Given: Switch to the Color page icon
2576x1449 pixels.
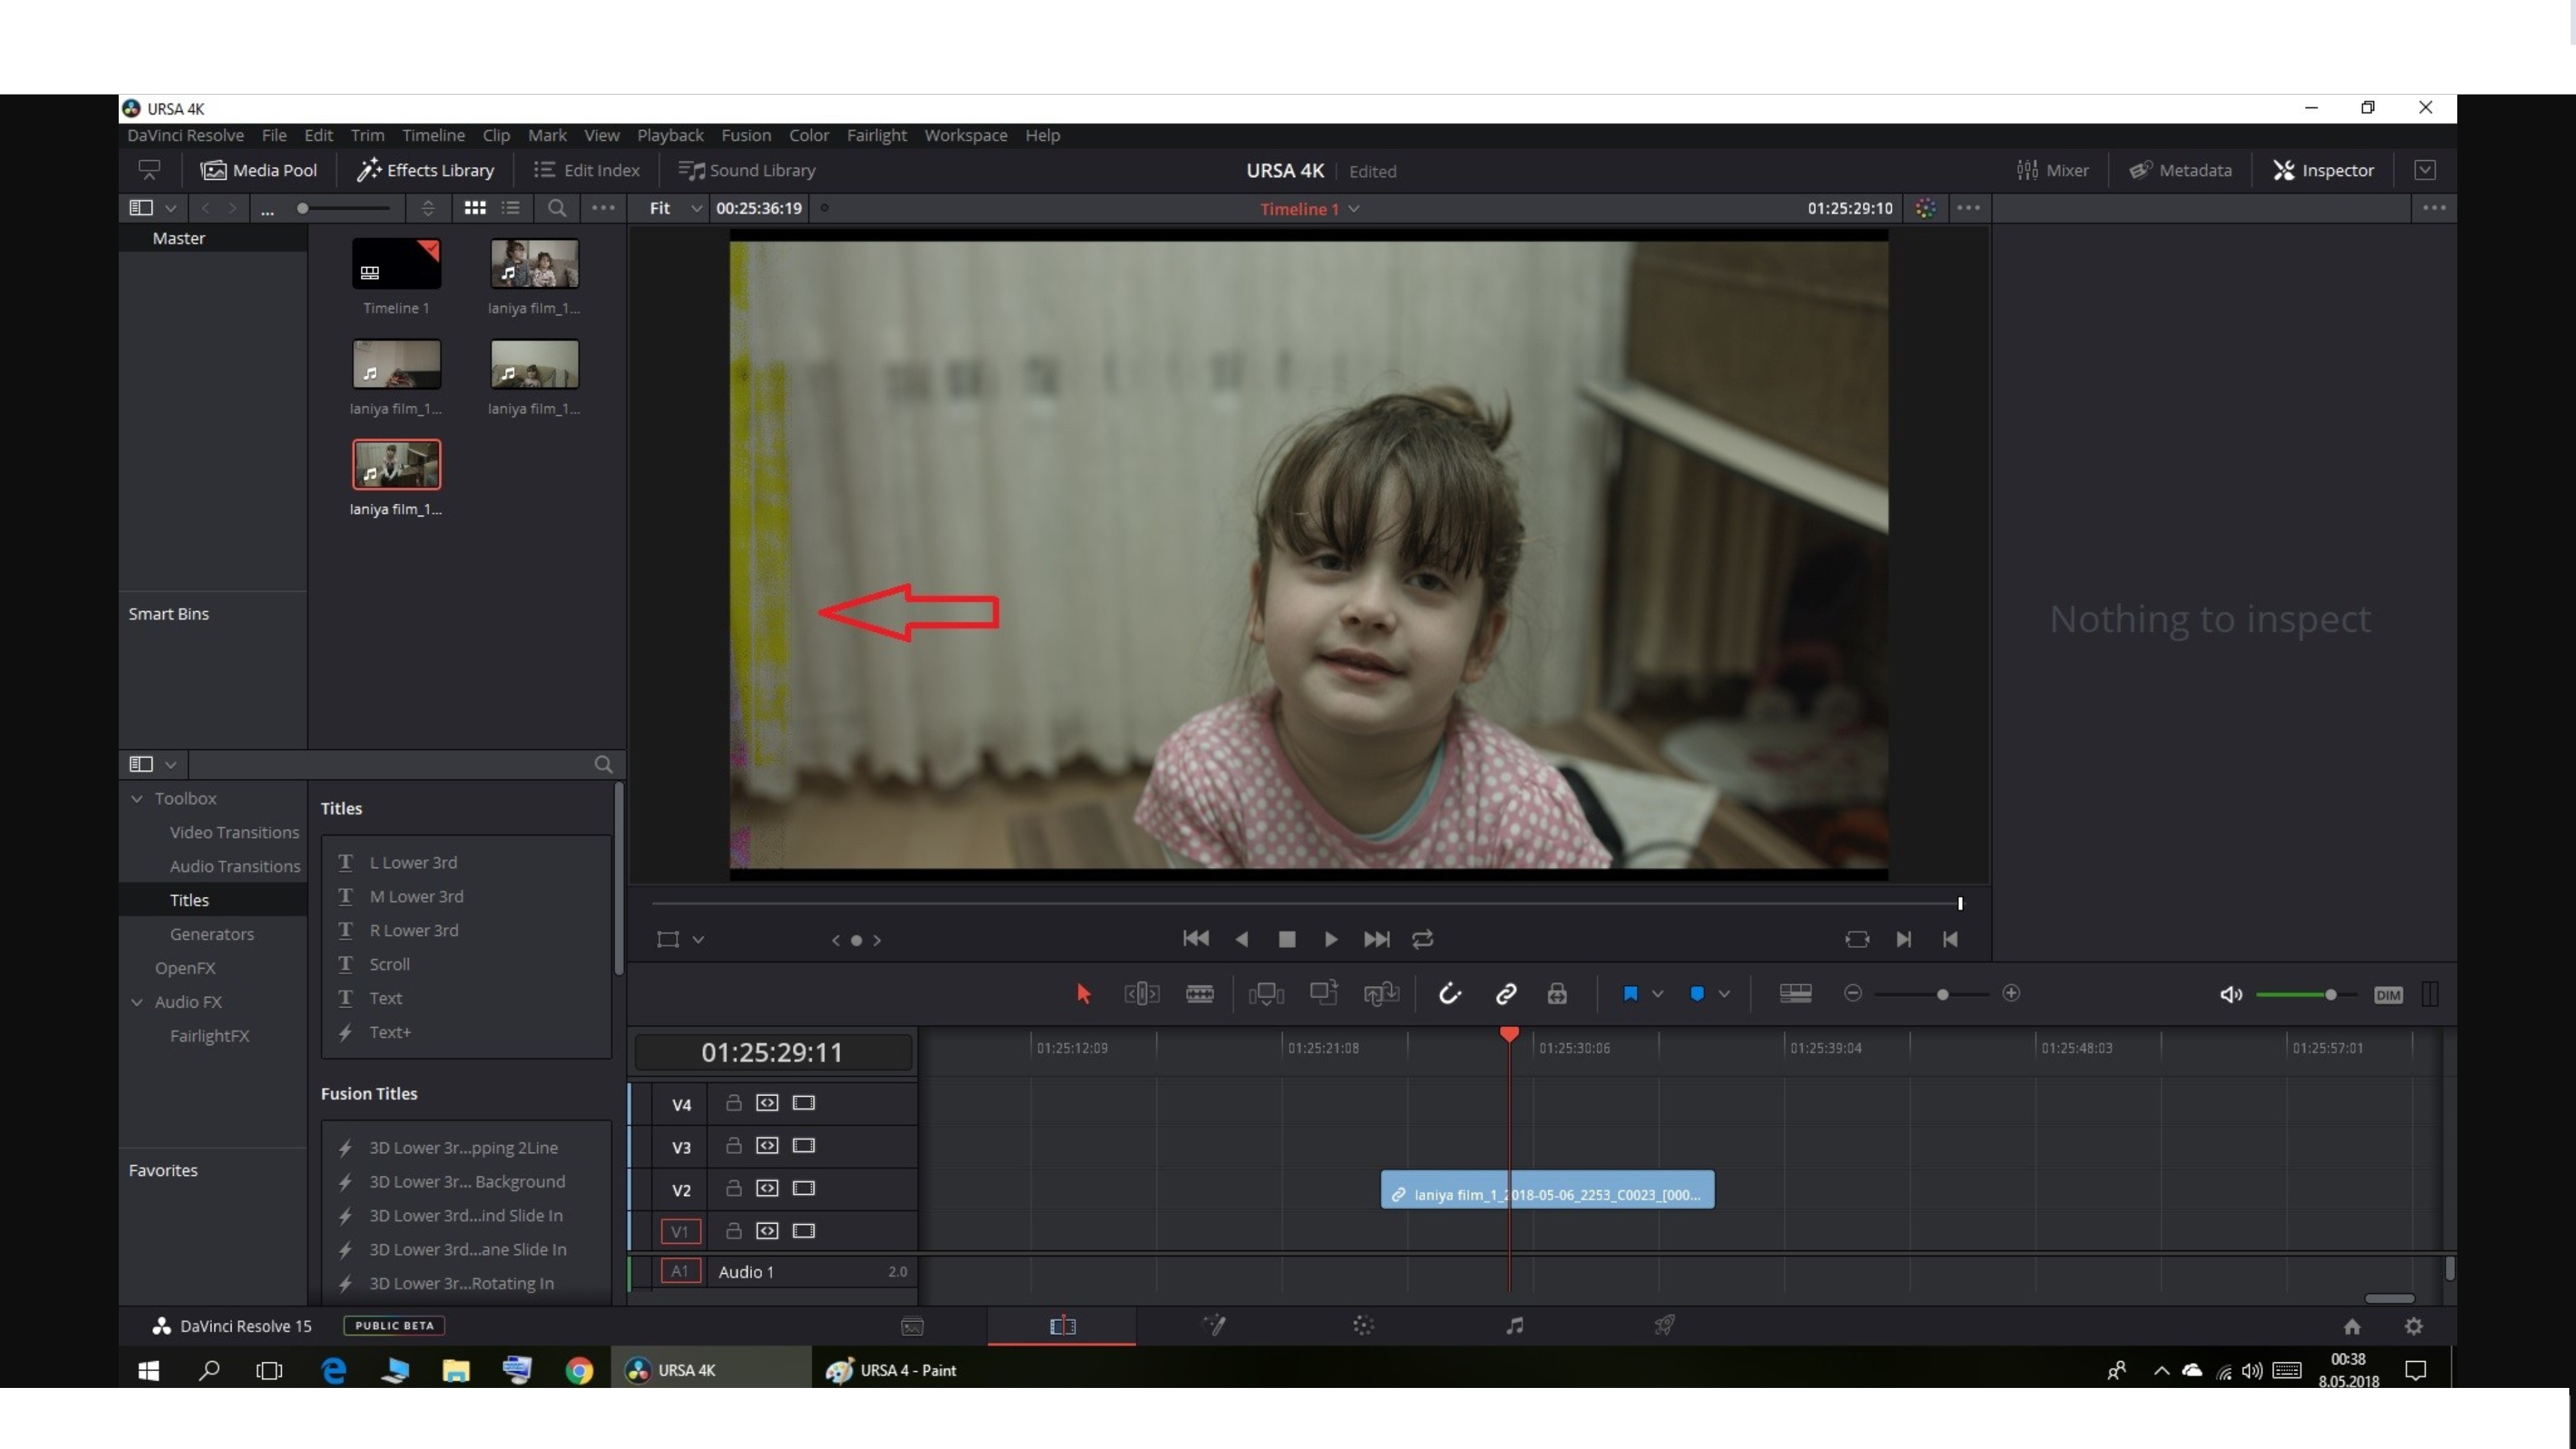Looking at the screenshot, I should (x=1363, y=1326).
